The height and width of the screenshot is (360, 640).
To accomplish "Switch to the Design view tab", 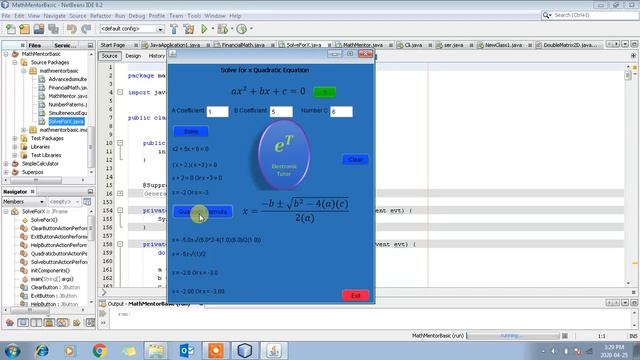I will click(133, 56).
